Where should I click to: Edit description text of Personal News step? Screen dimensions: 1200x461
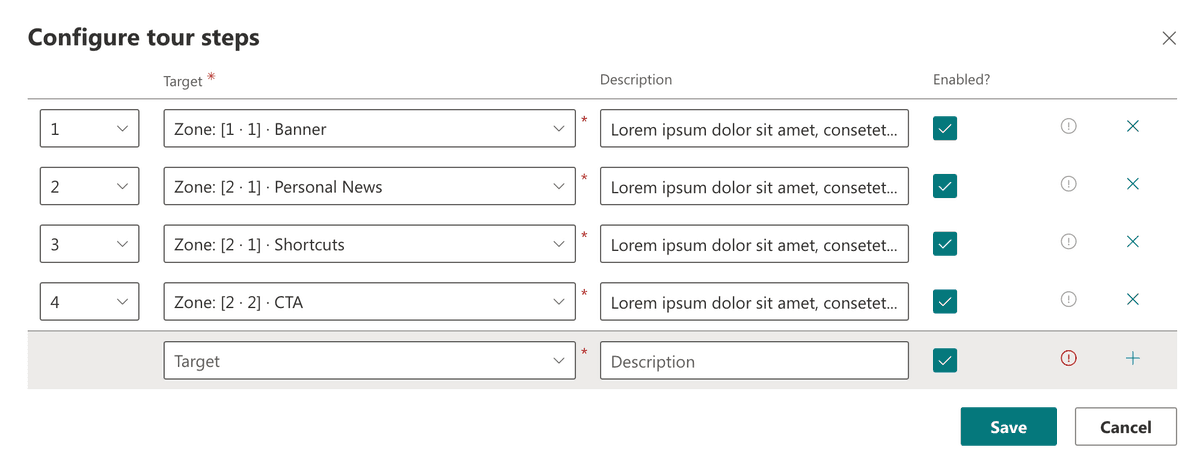point(754,186)
